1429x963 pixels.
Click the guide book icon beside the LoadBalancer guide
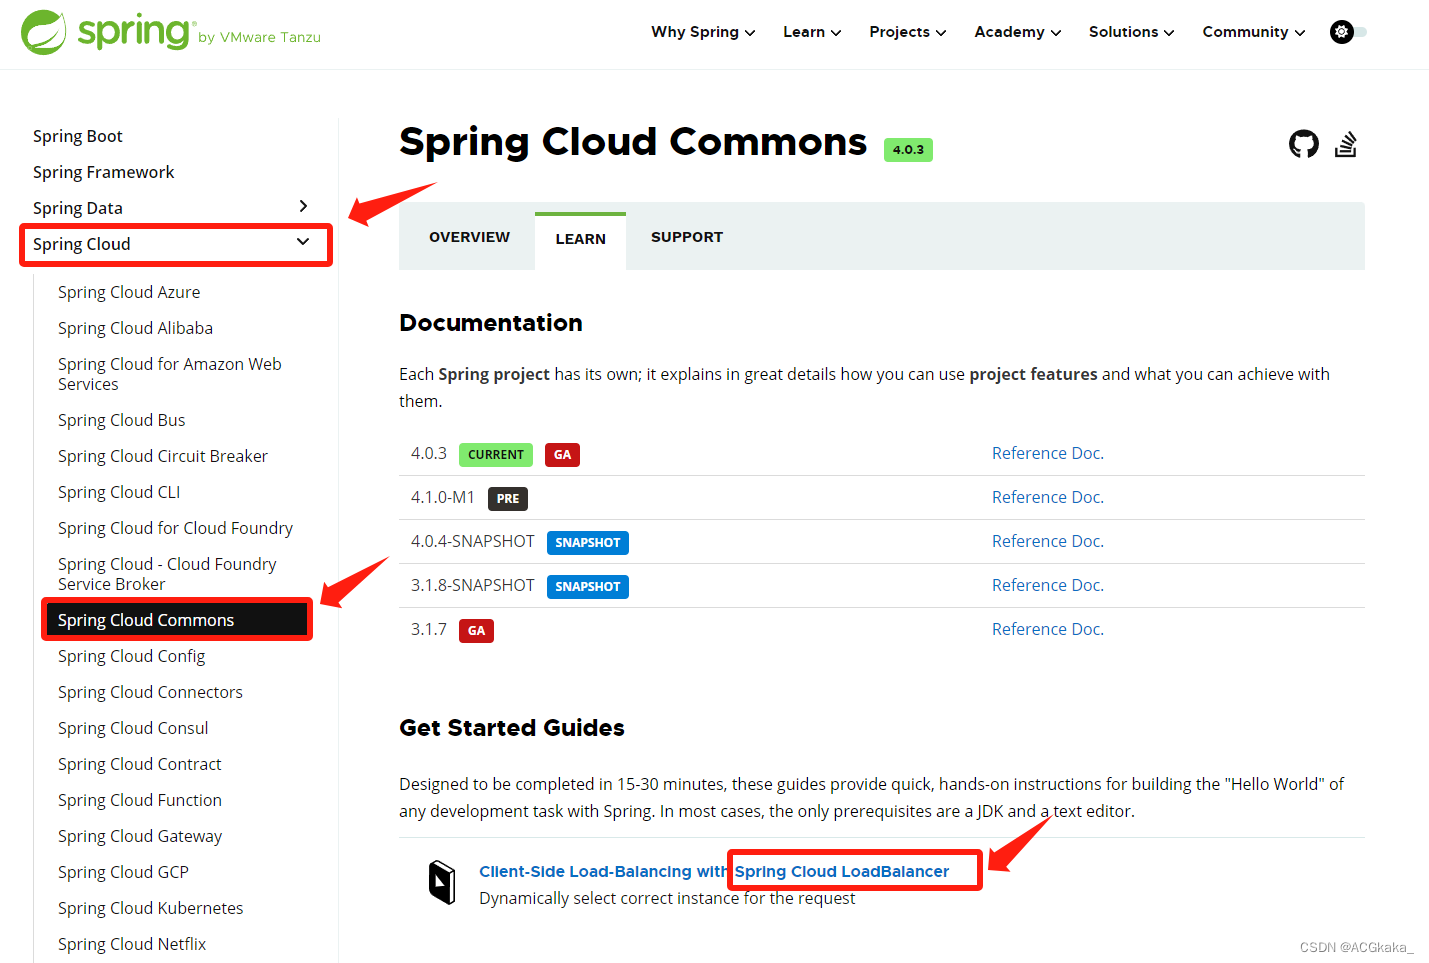click(443, 881)
